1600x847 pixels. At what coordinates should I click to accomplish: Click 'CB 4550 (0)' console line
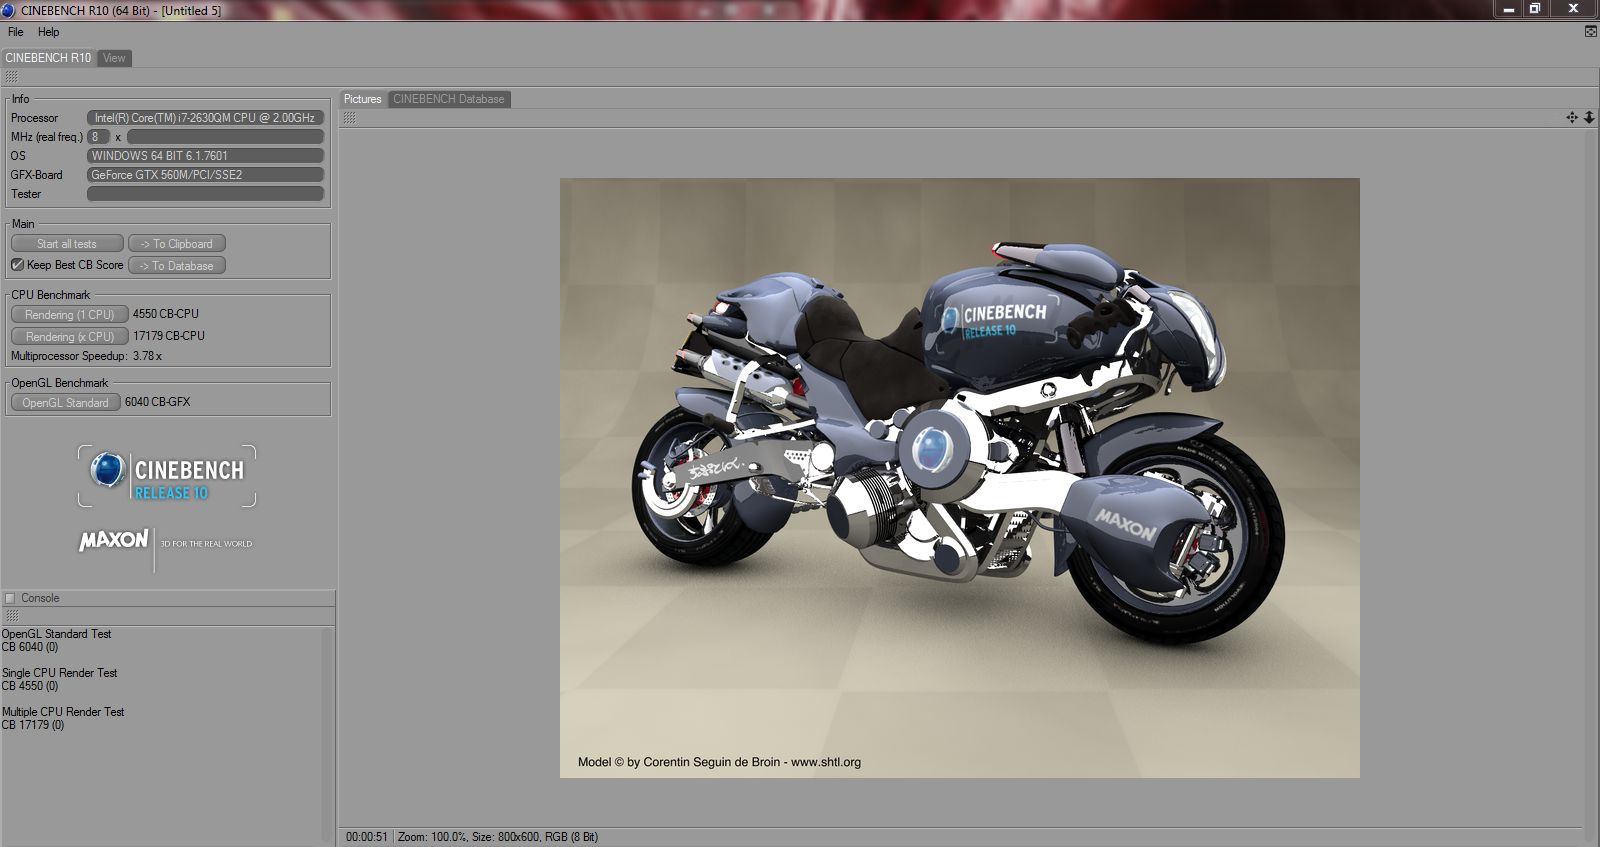tap(30, 686)
